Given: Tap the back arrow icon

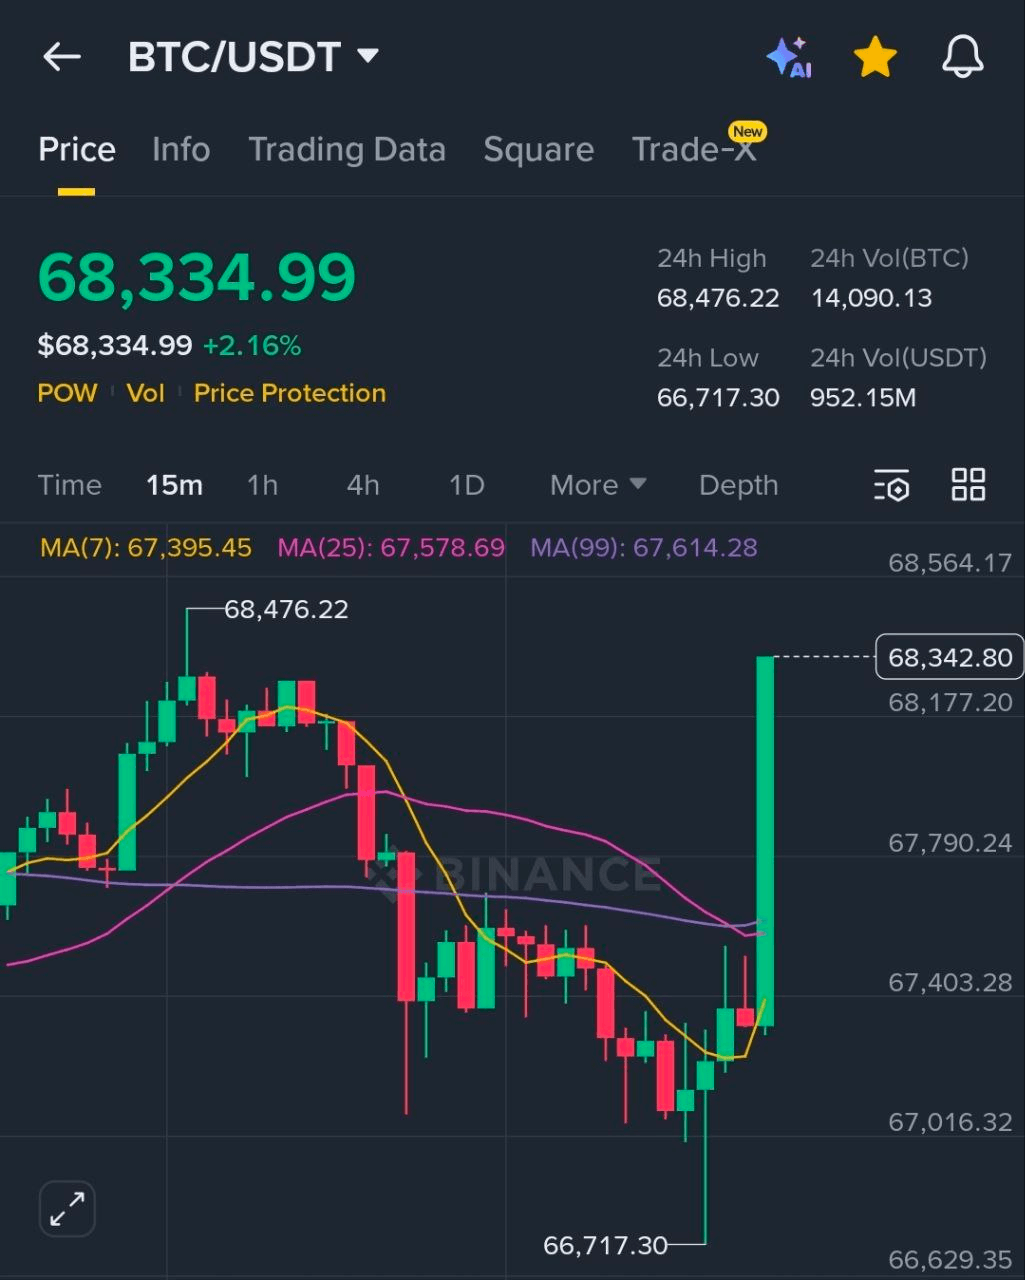Looking at the screenshot, I should 62,57.
